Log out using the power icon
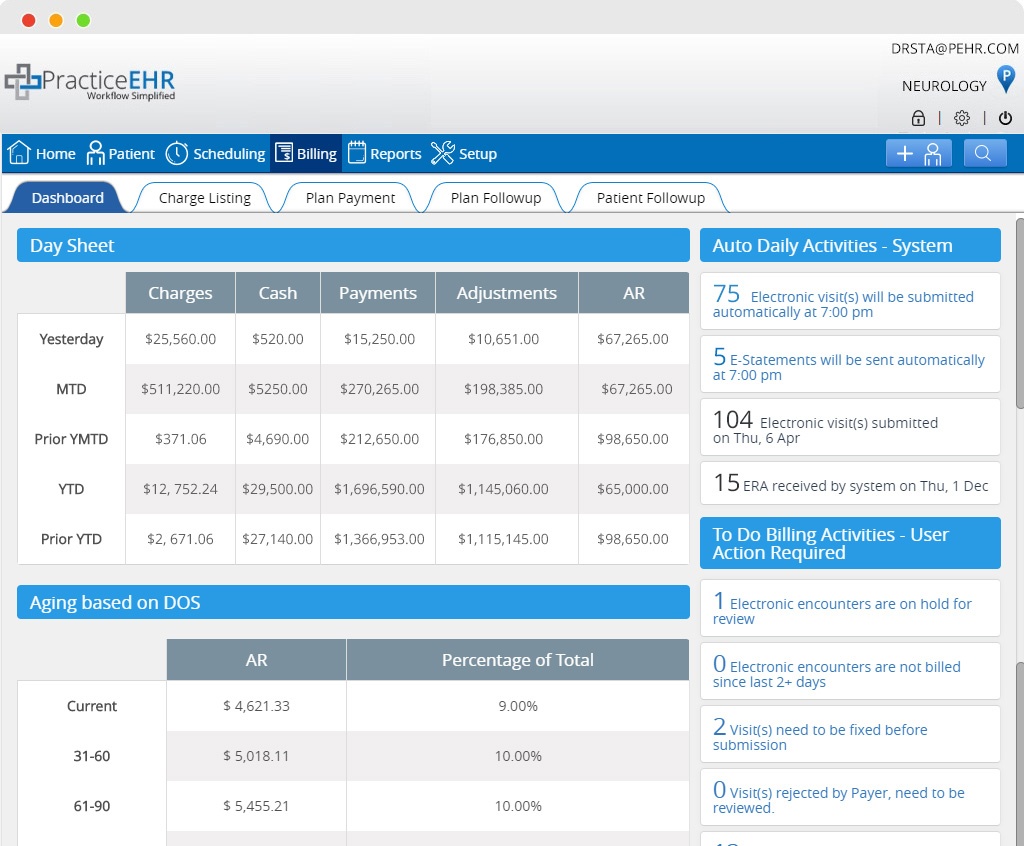Image resolution: width=1024 pixels, height=846 pixels. pyautogui.click(x=1004, y=117)
